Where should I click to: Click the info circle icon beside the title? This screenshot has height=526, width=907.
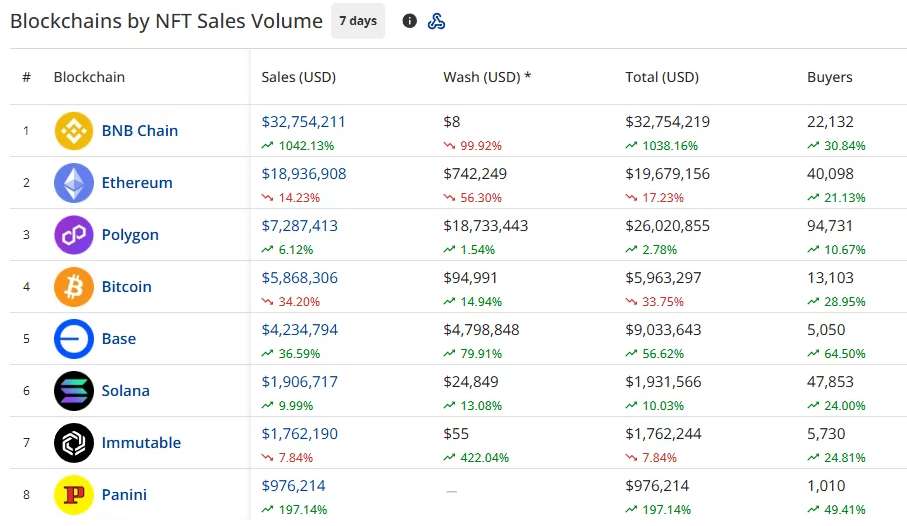tap(410, 21)
